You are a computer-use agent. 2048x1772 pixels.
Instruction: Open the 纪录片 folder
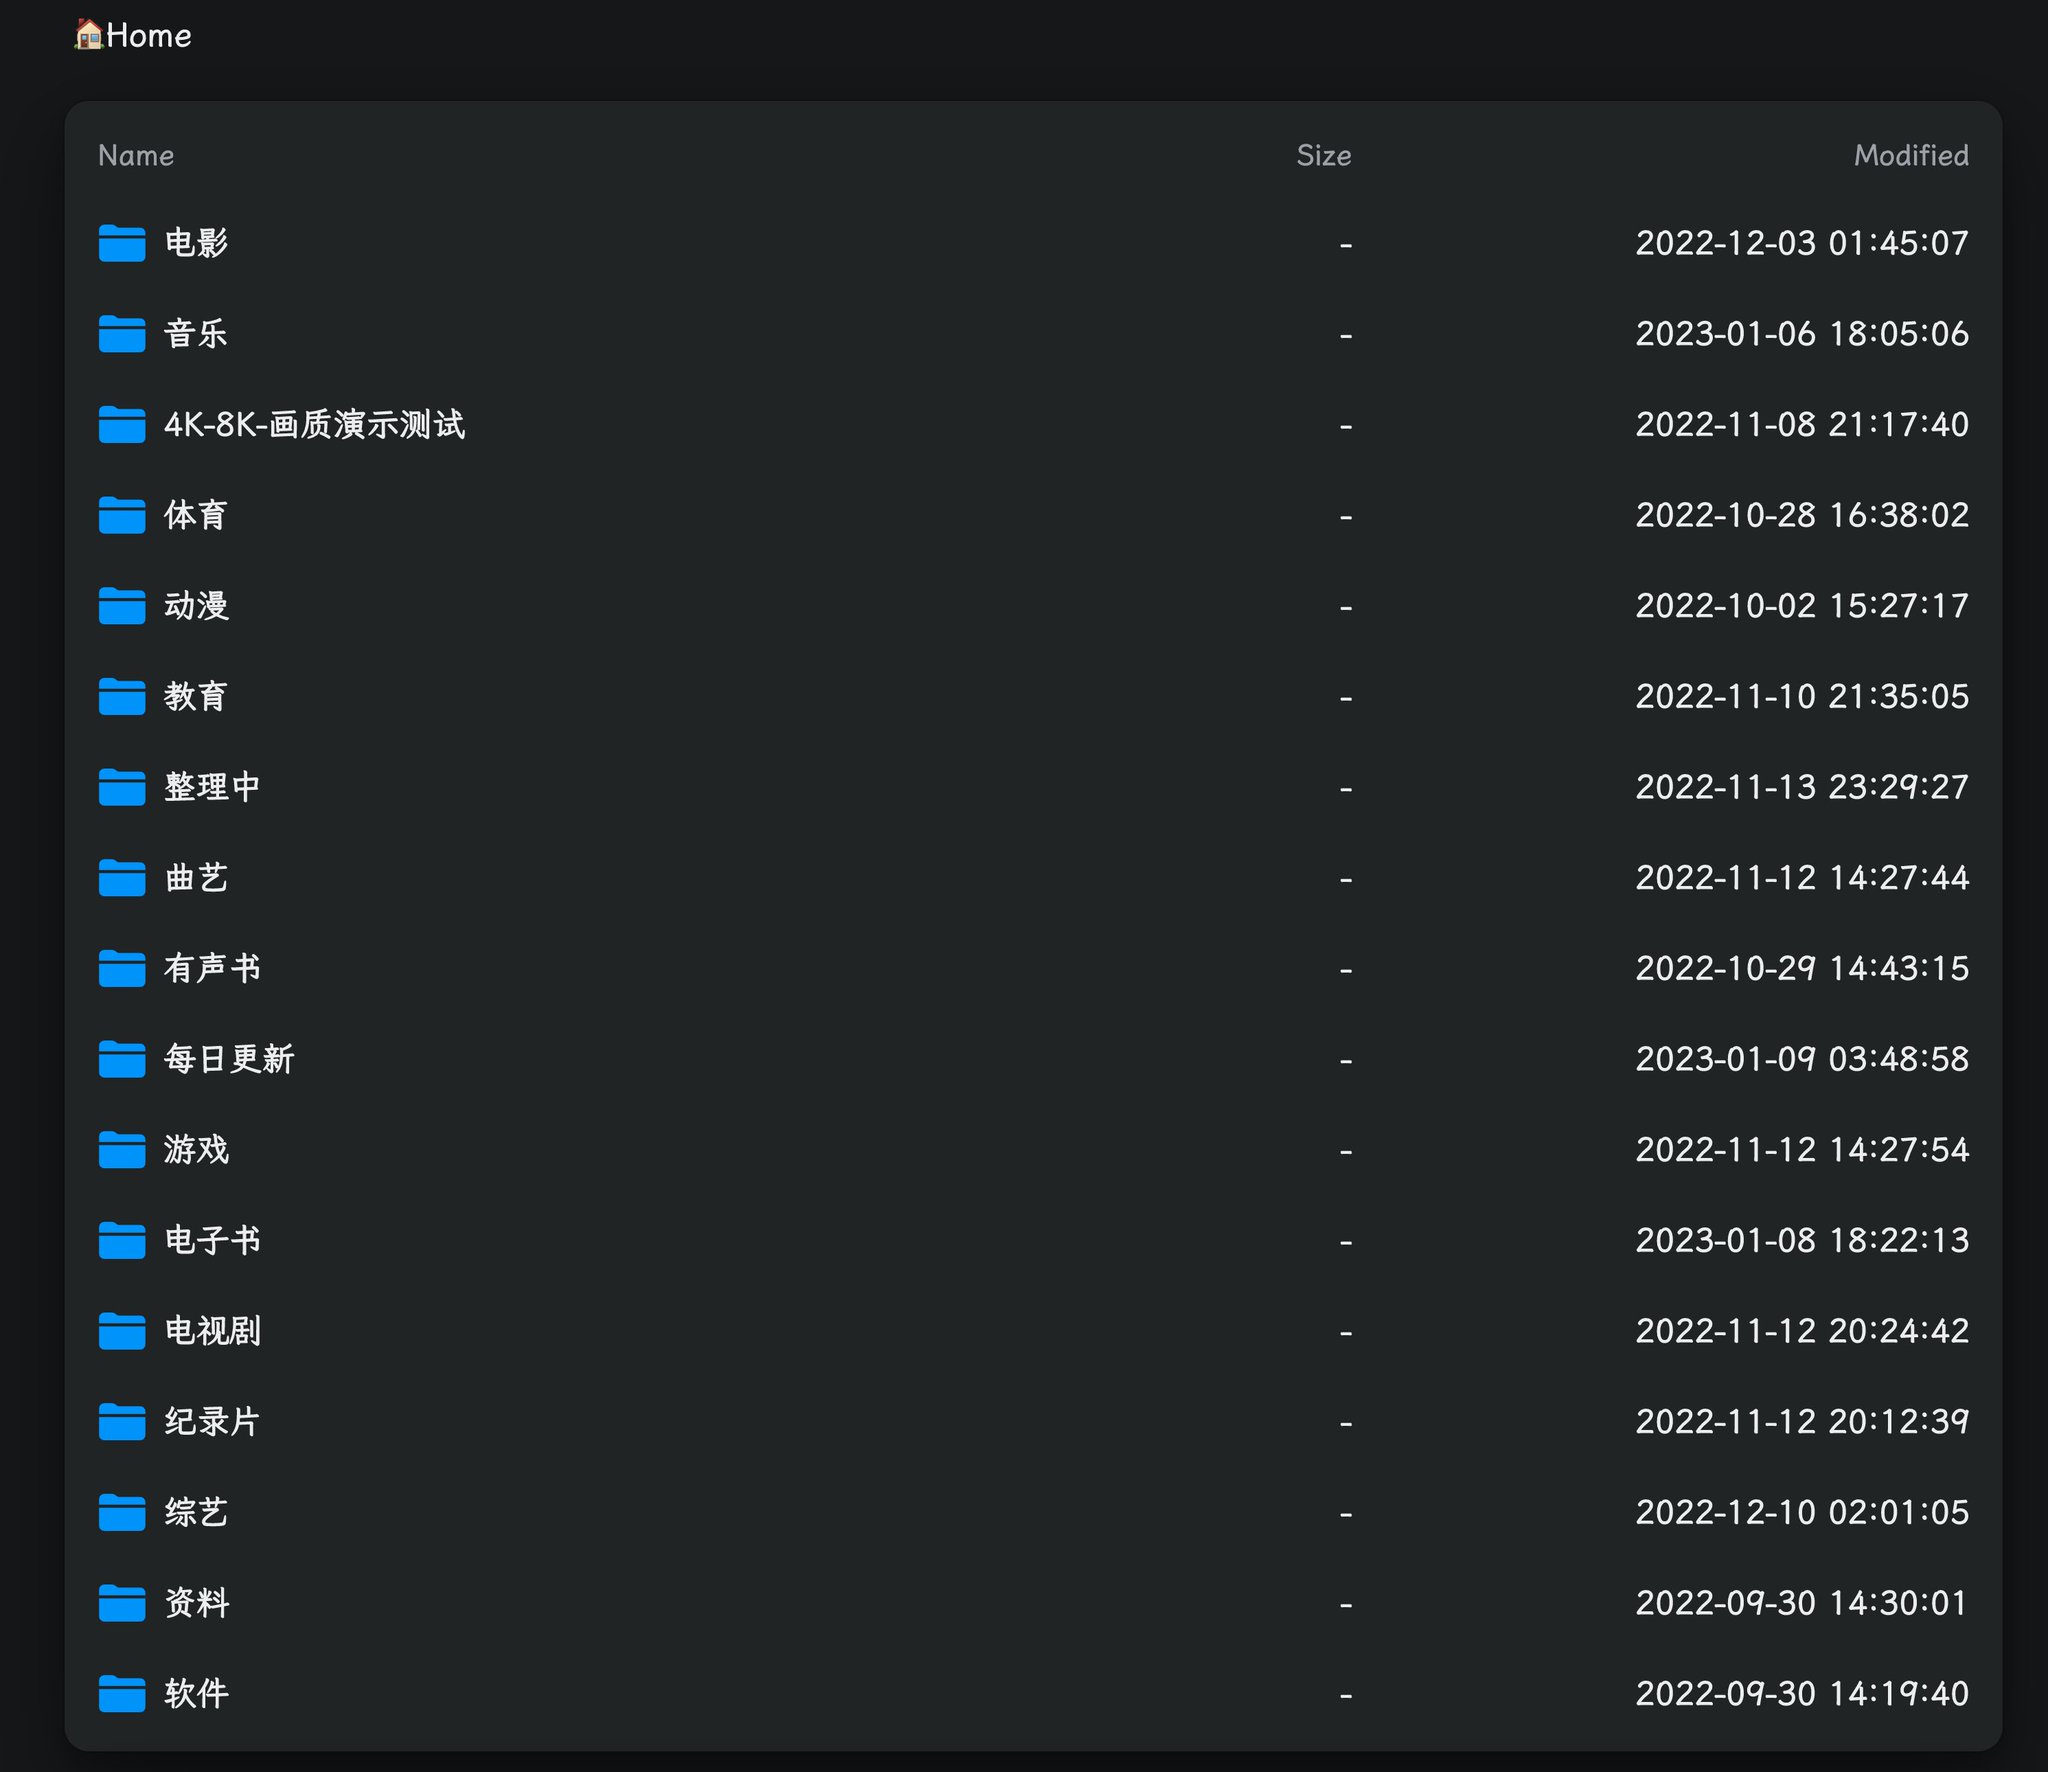coord(212,1422)
